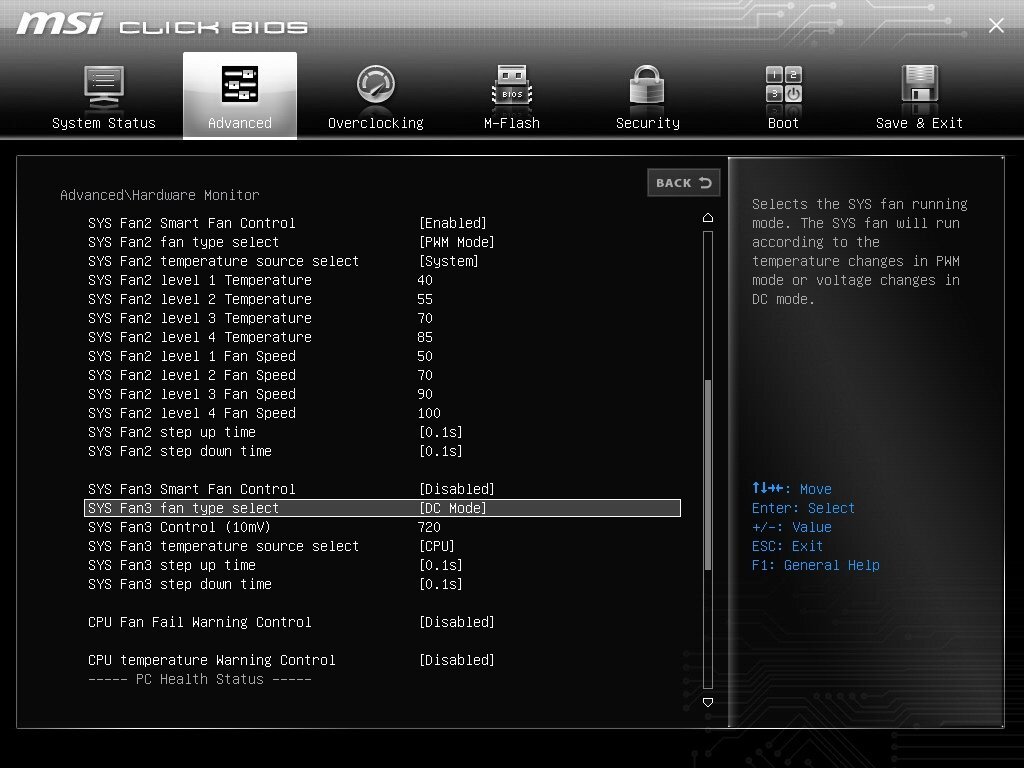The height and width of the screenshot is (768, 1024).
Task: Click the '+/-: Value' hint
Action: click(792, 527)
